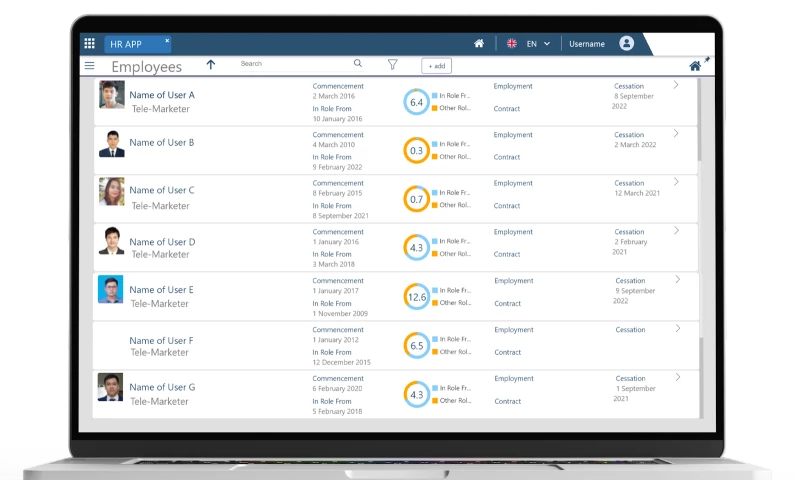Open the user profile avatar icon
The image size is (800, 480).
tap(627, 43)
